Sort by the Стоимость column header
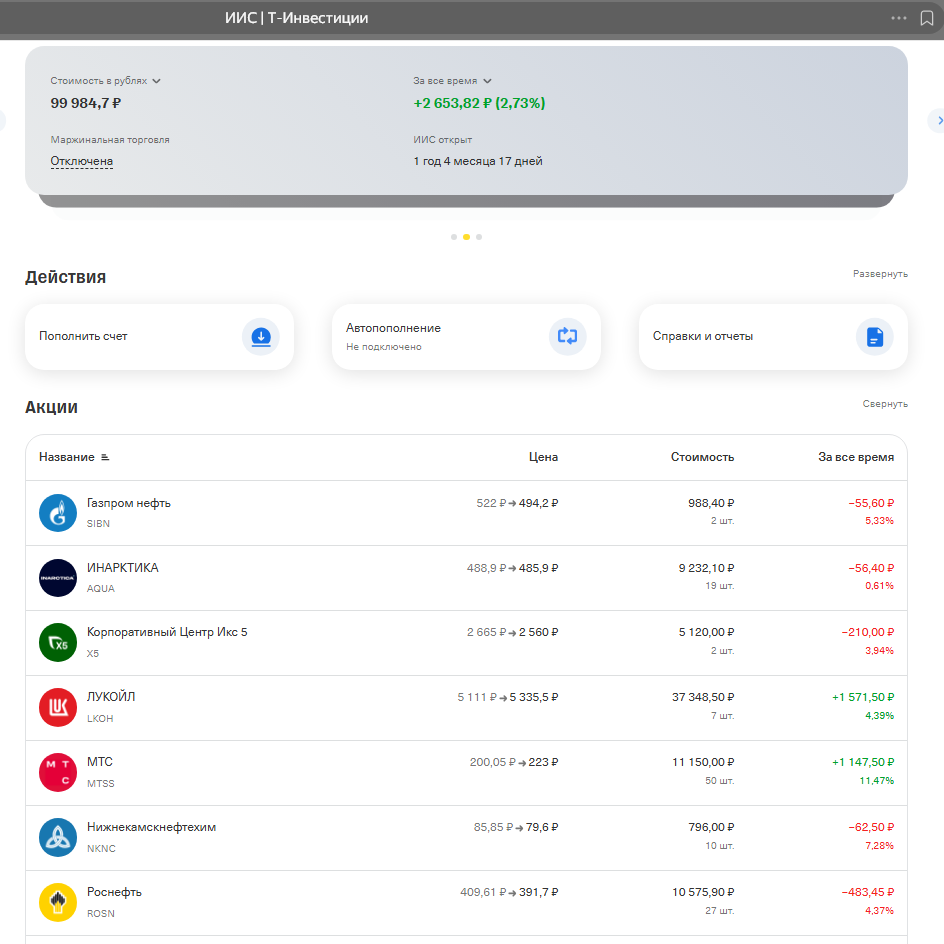This screenshot has width=944, height=944. tap(703, 458)
